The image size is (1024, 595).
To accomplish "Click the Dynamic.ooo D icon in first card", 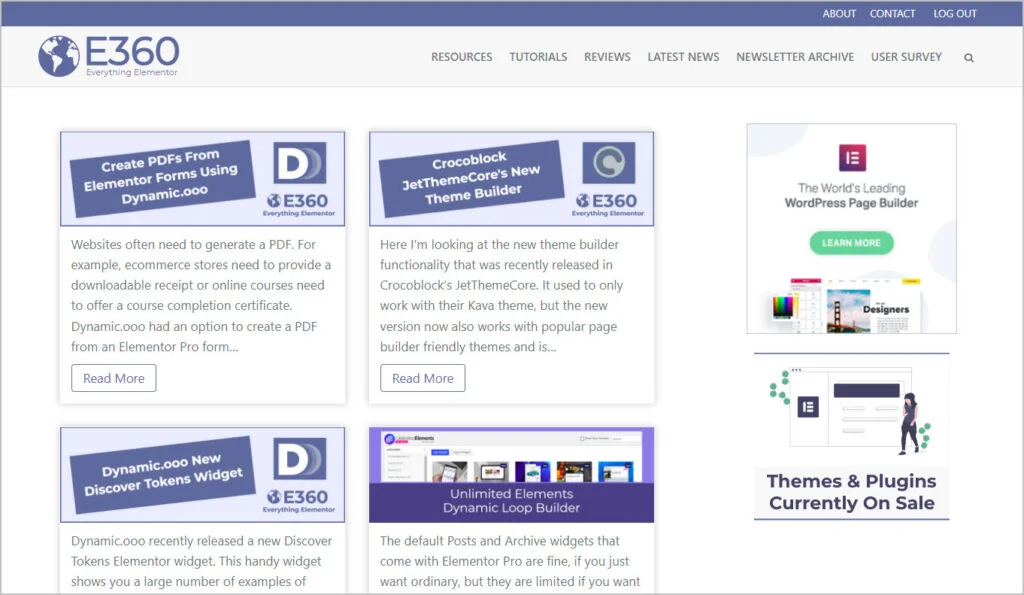I will point(299,163).
